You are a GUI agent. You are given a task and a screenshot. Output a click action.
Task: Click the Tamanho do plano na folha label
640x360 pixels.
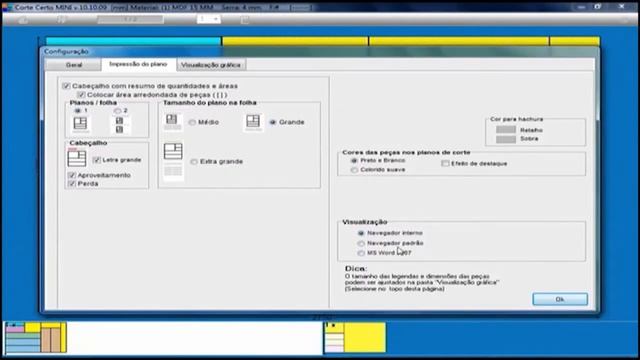coord(210,103)
